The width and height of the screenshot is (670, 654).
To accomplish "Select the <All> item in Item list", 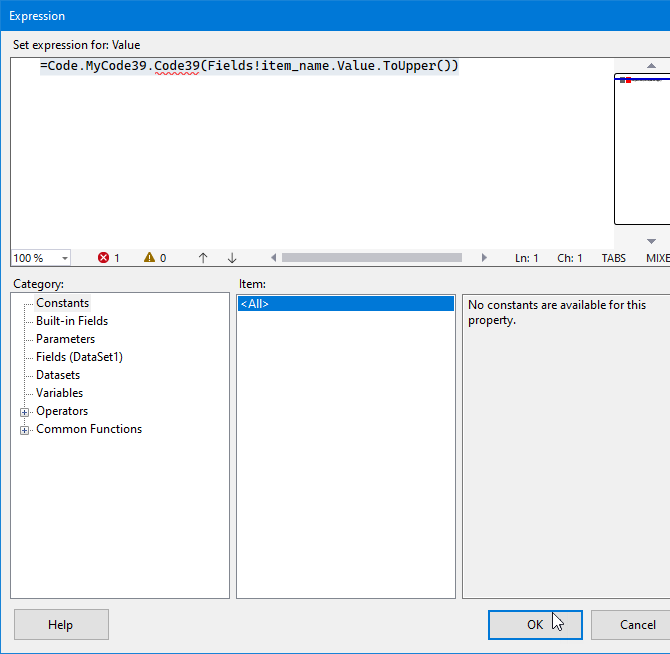I will point(346,304).
